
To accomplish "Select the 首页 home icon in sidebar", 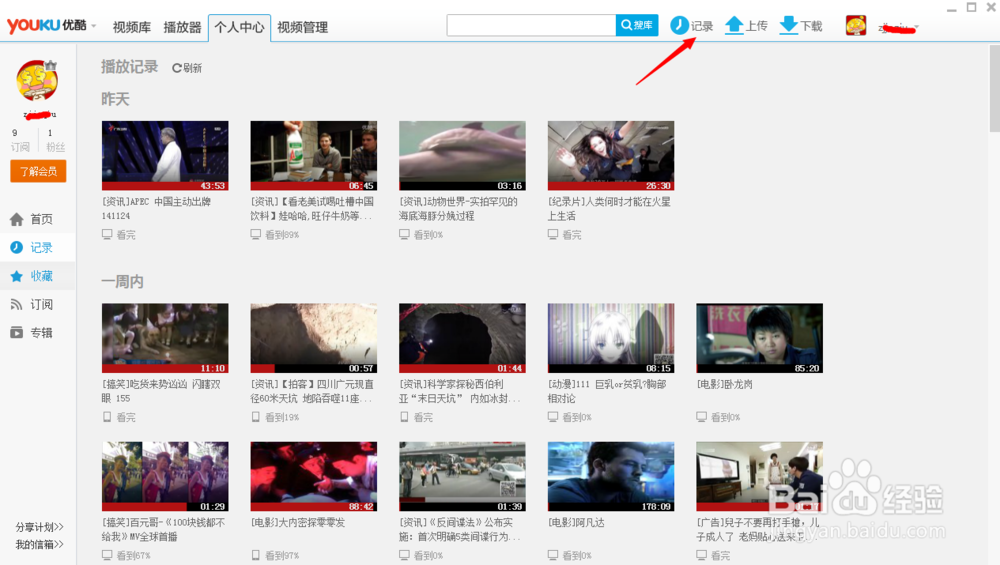I will [17, 219].
